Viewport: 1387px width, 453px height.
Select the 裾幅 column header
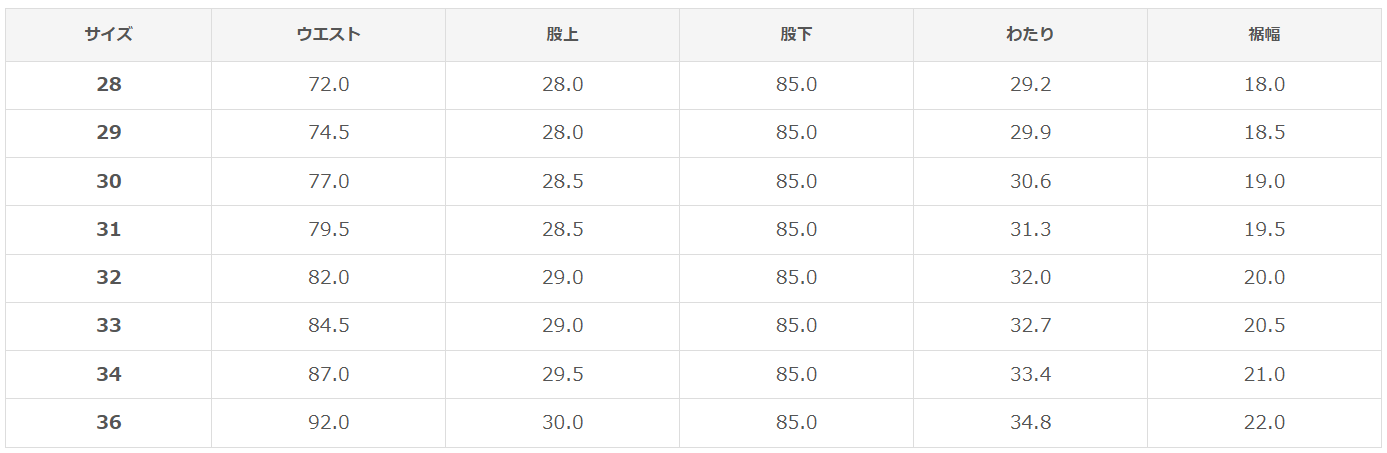click(x=1264, y=34)
